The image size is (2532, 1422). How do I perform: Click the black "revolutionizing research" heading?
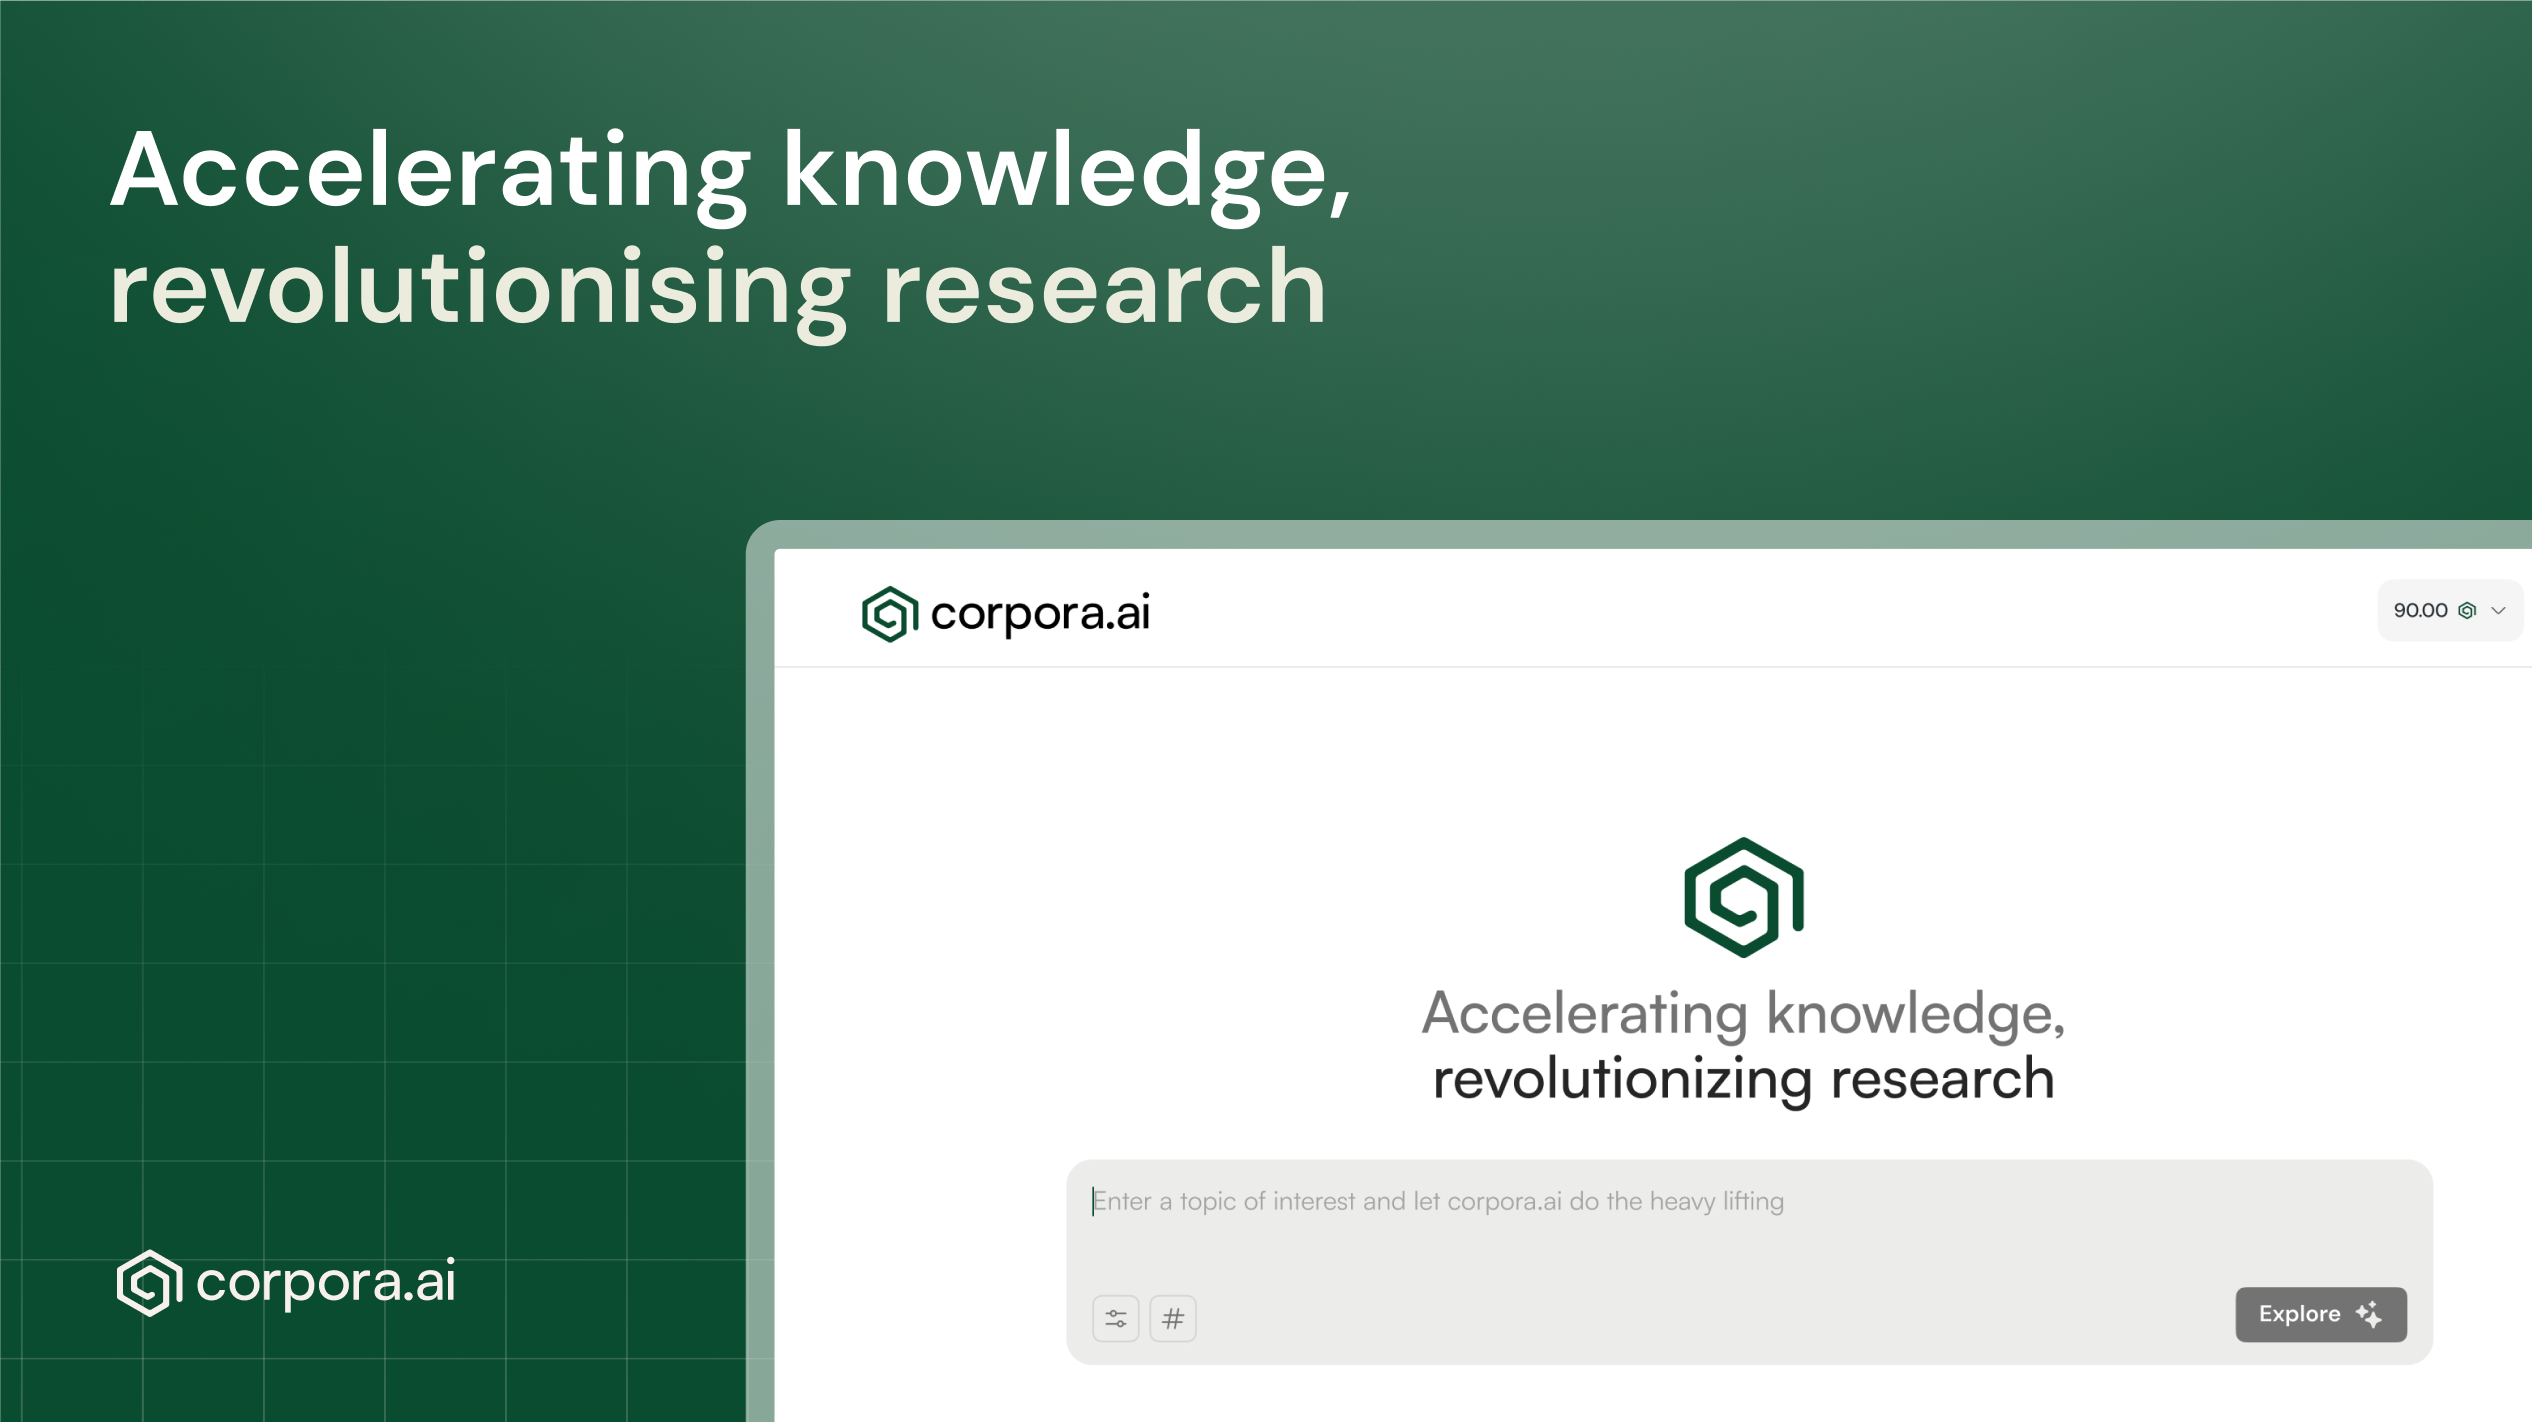click(x=1743, y=1079)
